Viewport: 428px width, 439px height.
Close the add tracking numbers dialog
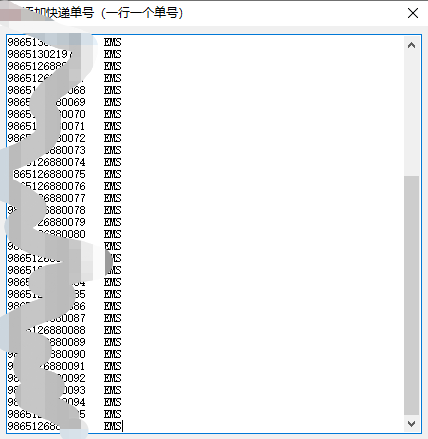click(x=413, y=13)
